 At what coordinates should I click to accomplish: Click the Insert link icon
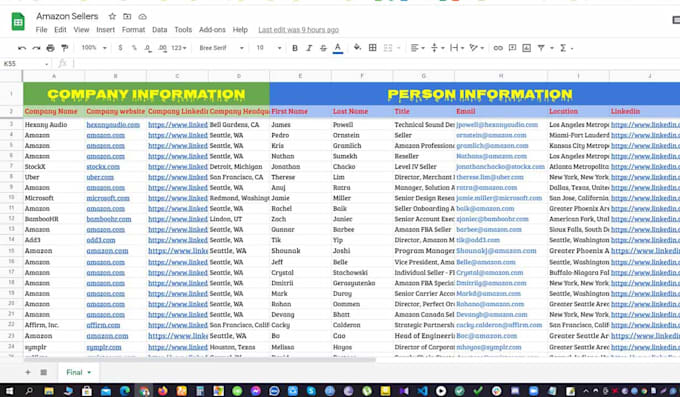pyautogui.click(x=498, y=48)
